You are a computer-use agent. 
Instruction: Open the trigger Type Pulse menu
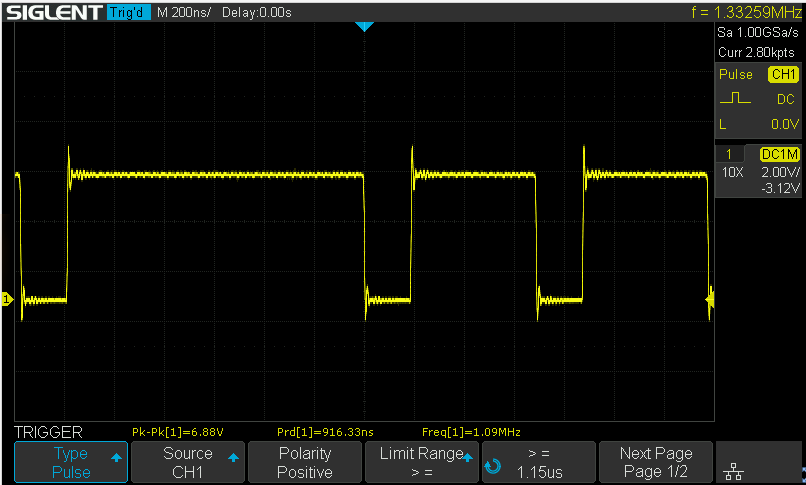pos(70,463)
